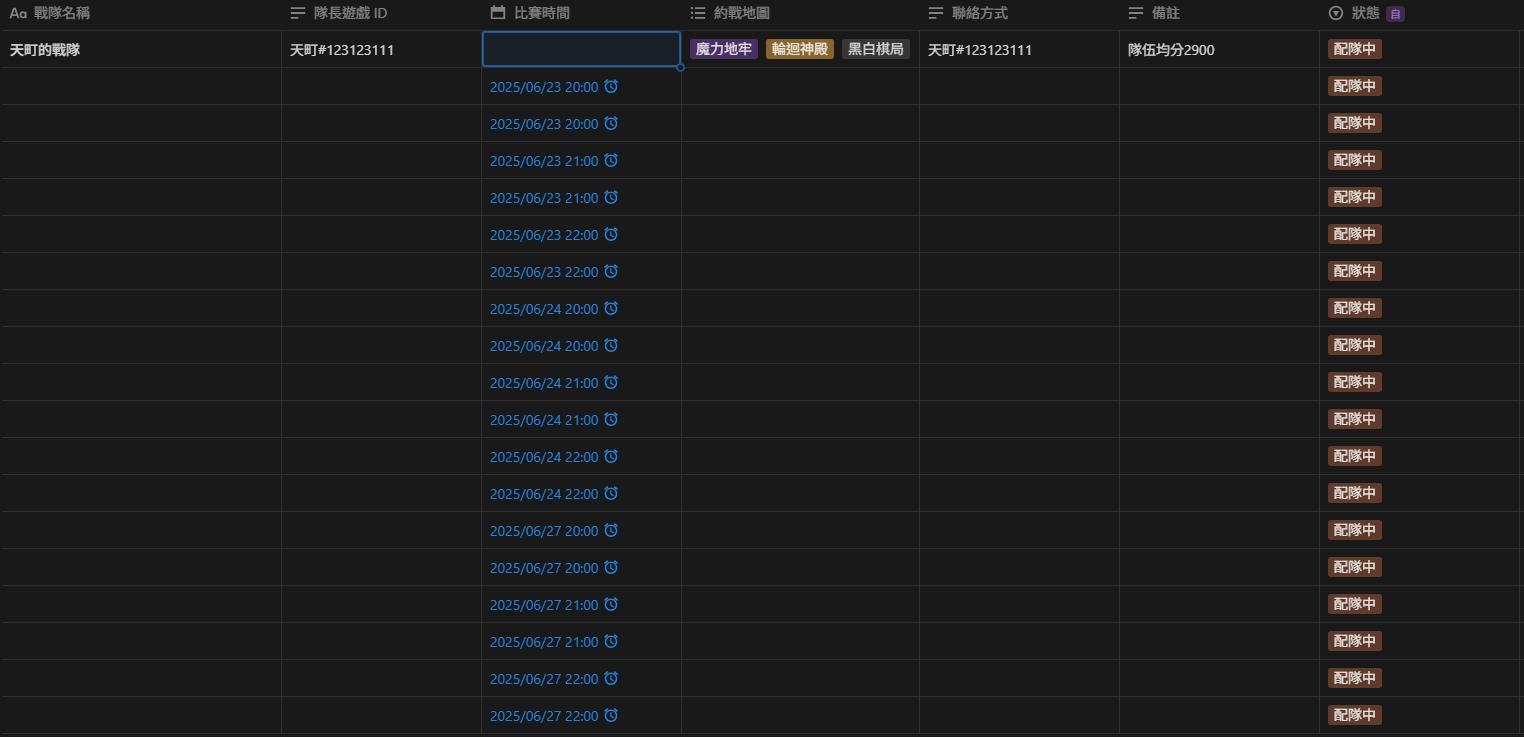This screenshot has height=737, width=1524.
Task: Click the list icon beside 約戰地圖 header
Action: coord(698,13)
